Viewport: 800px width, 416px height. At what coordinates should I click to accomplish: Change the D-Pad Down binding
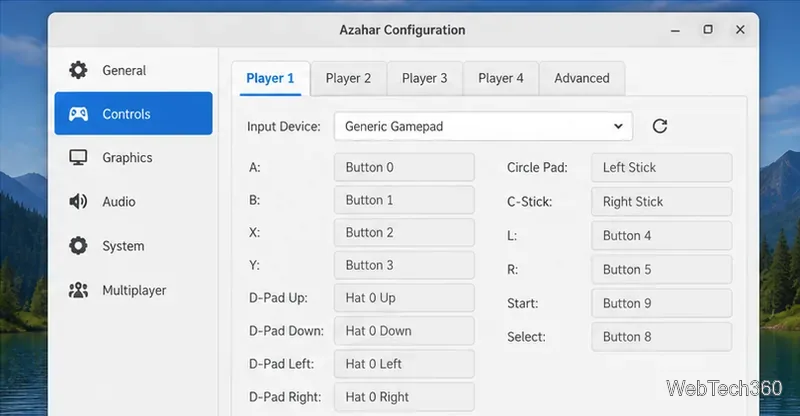pos(404,331)
